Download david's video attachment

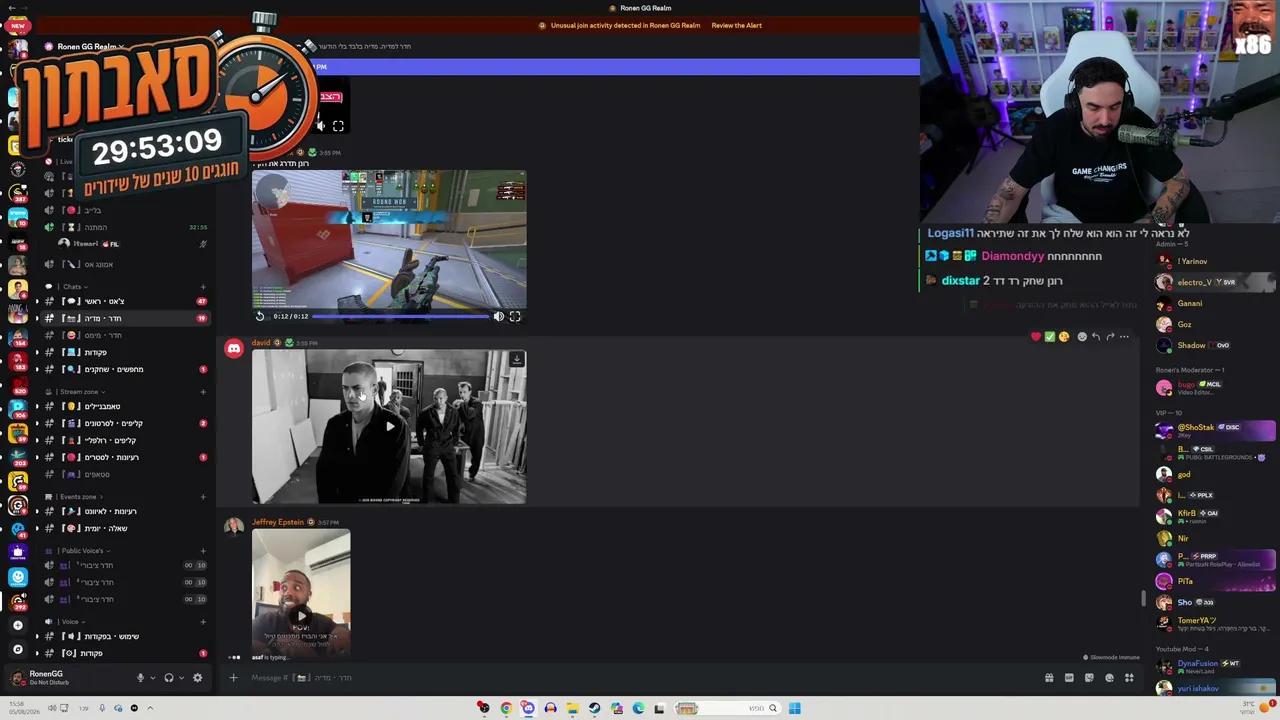point(516,359)
